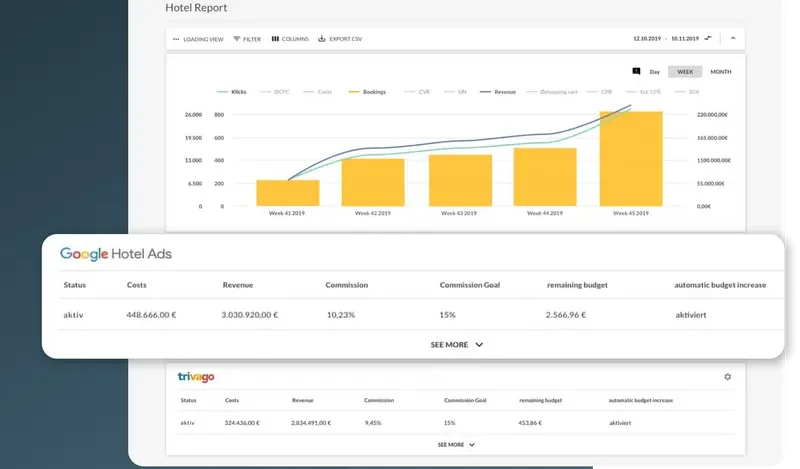
Task: Click trivago 324.436,00 € costs value
Action: pos(242,423)
